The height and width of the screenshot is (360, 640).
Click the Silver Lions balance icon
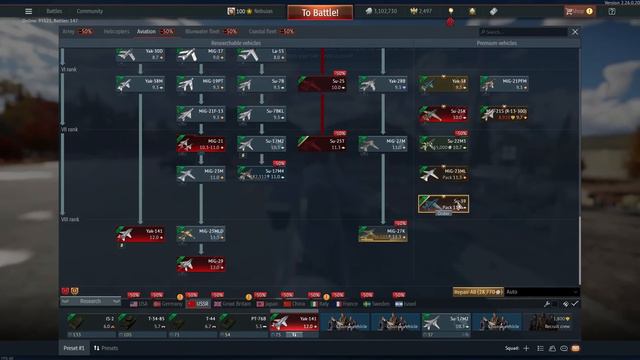369,11
